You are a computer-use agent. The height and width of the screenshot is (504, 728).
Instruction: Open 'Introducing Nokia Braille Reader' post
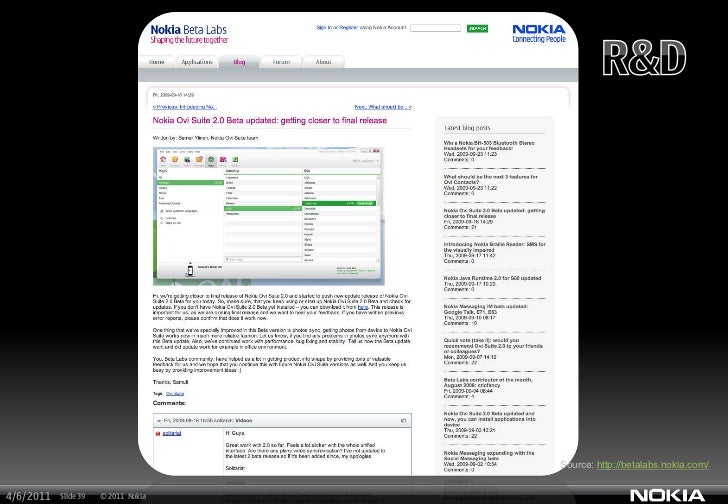(494, 247)
